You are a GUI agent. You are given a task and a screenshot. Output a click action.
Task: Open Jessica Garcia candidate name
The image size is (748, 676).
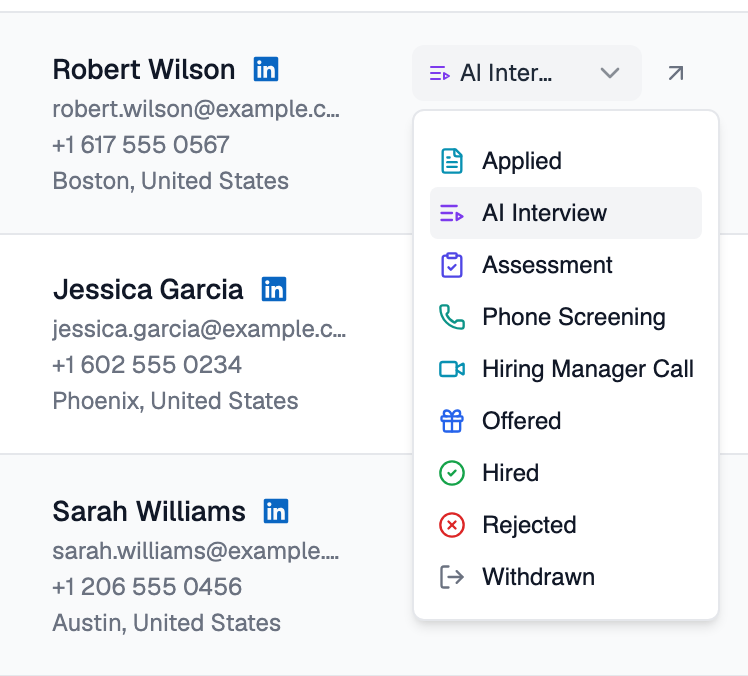tap(148, 290)
